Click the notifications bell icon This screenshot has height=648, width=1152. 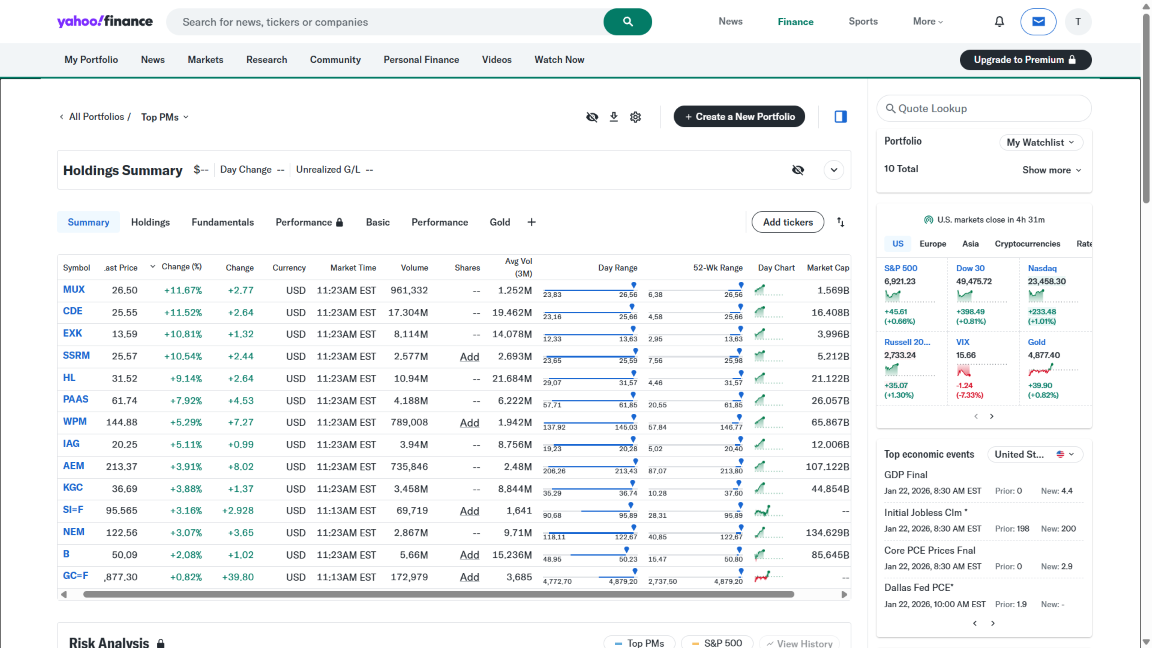pyautogui.click(x=999, y=21)
